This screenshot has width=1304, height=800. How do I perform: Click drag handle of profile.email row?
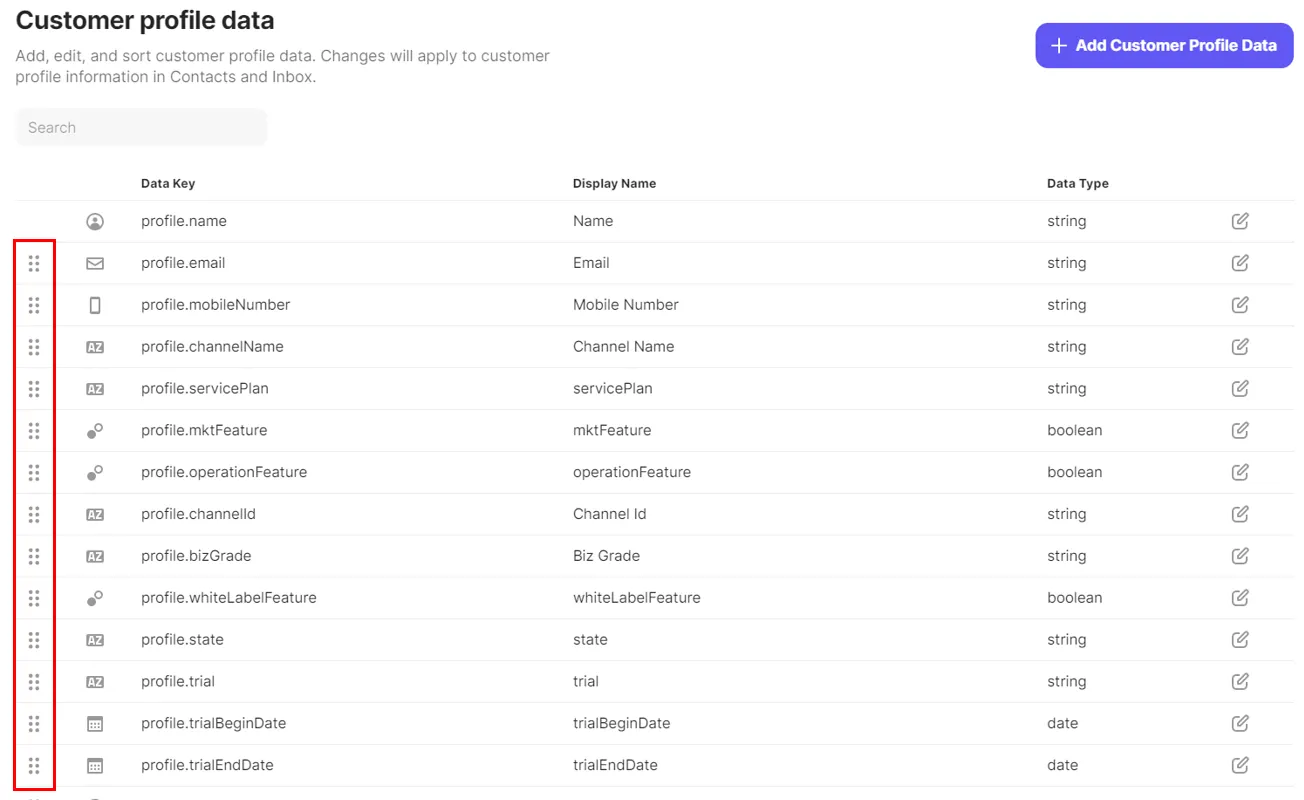point(34,263)
